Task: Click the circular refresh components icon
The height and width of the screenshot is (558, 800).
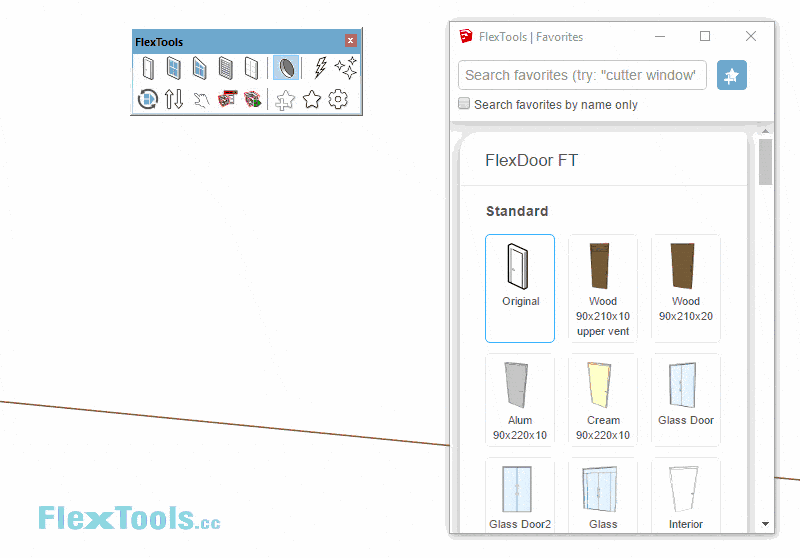Action: (x=148, y=99)
